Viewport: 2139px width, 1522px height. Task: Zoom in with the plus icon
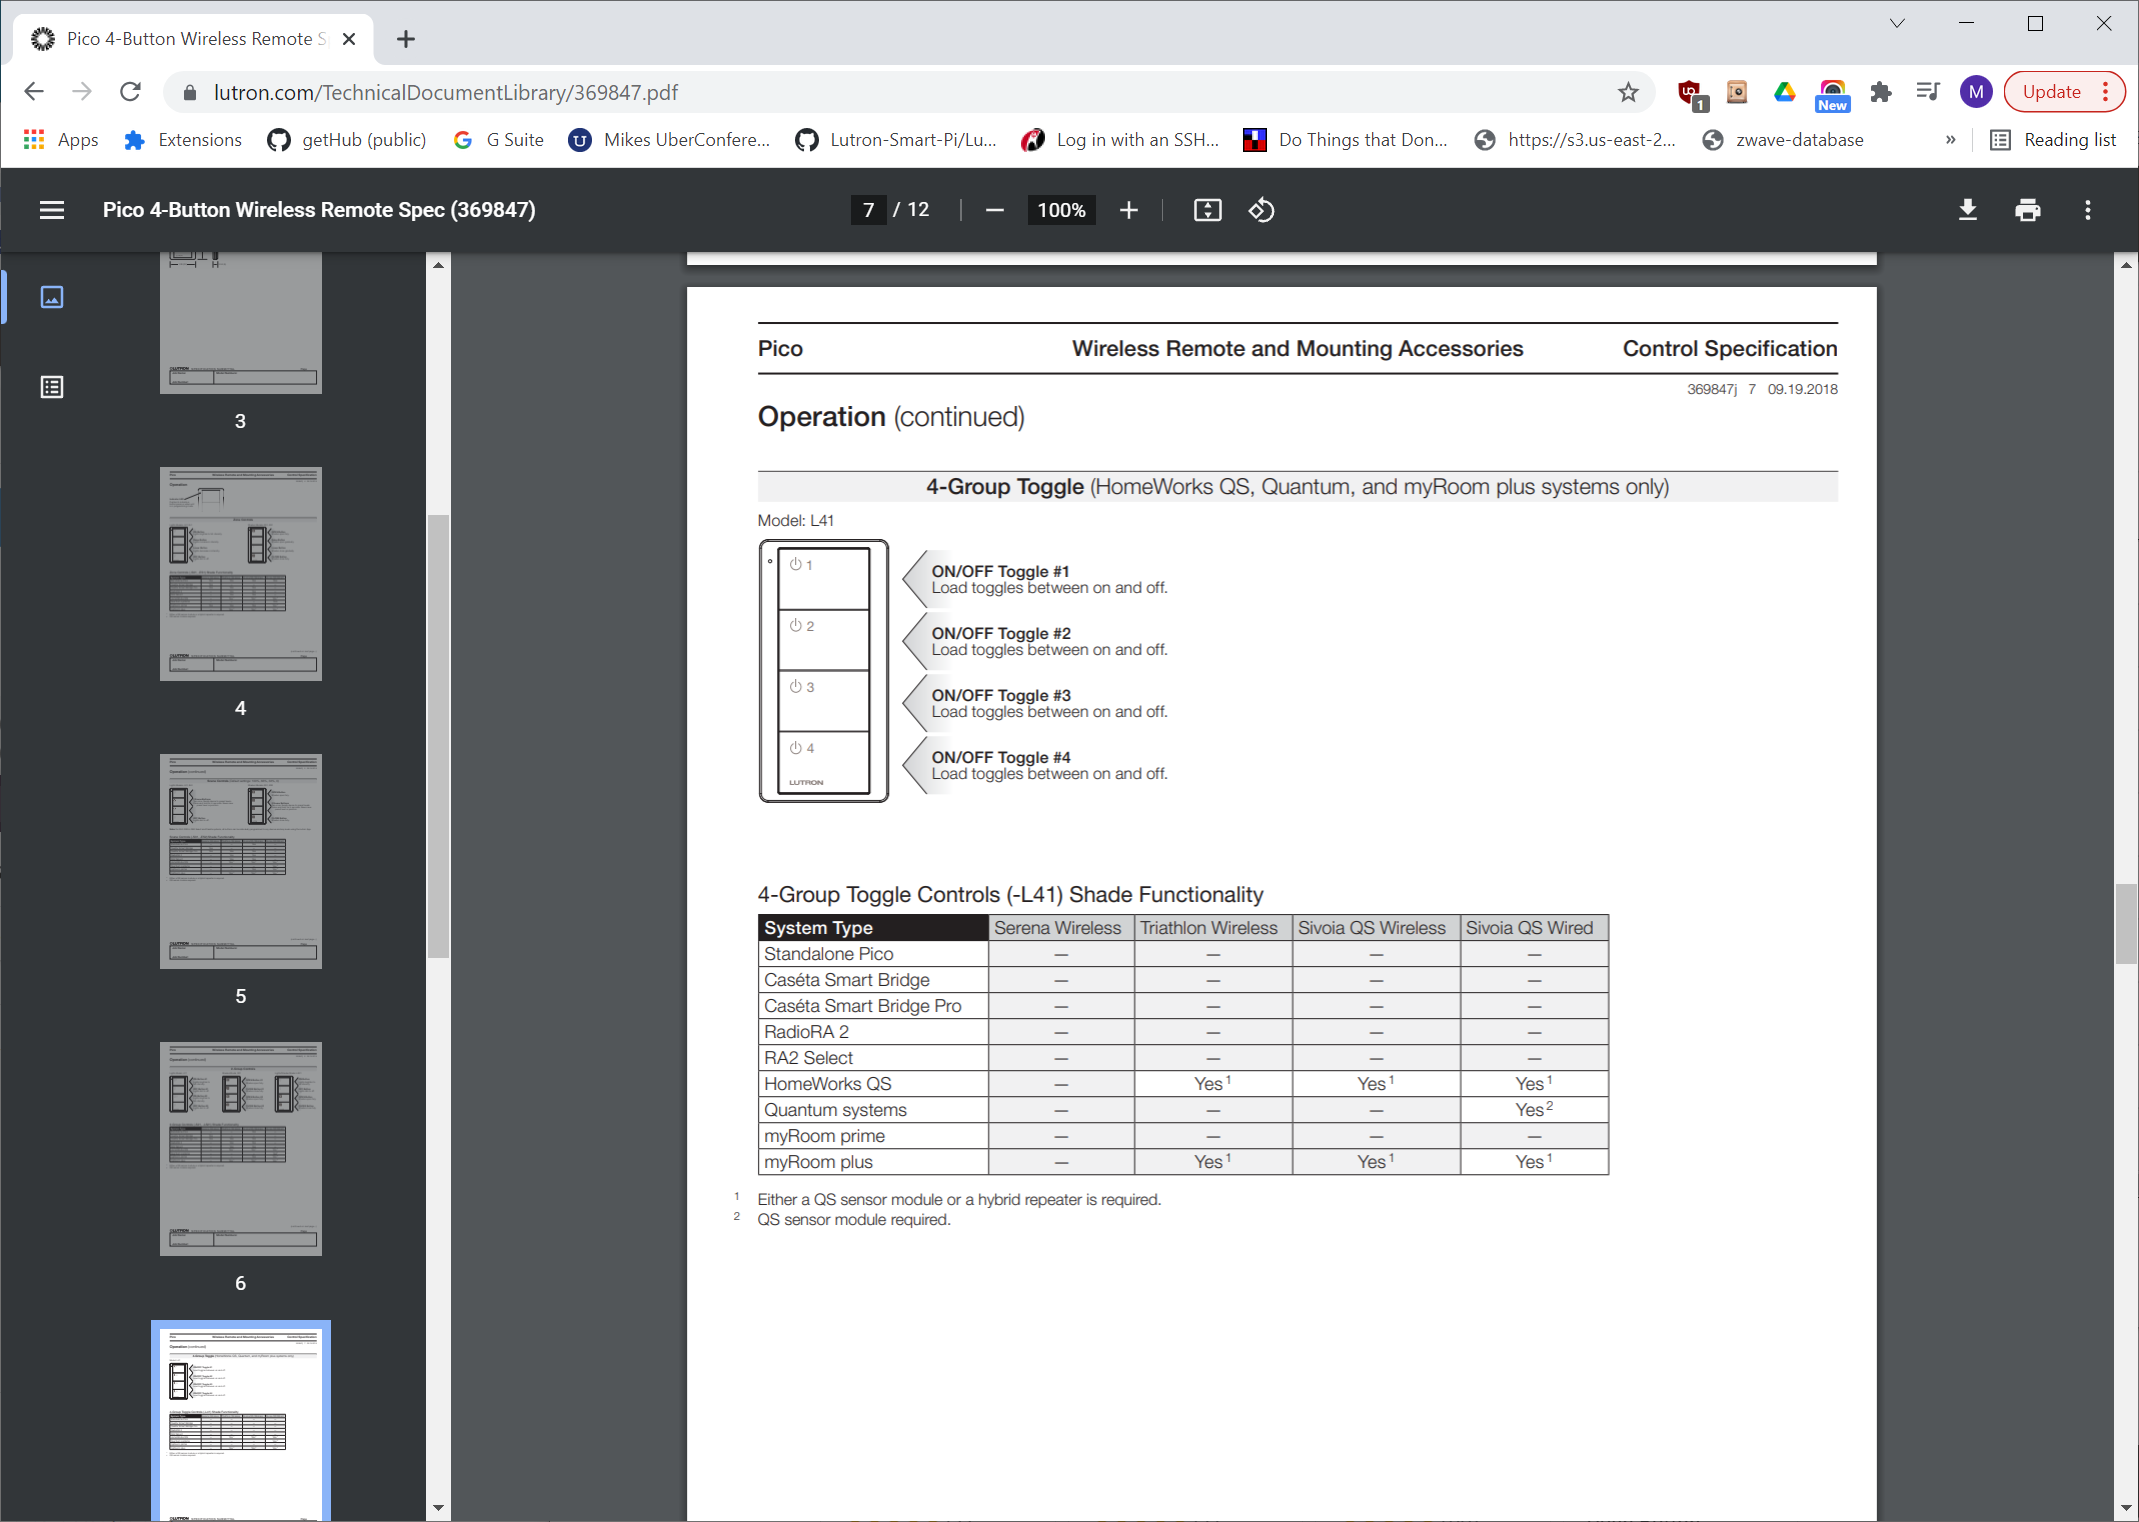point(1128,210)
